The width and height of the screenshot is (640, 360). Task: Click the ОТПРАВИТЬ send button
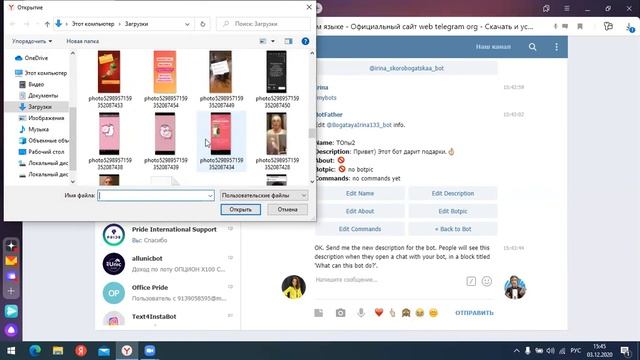[x=474, y=313]
